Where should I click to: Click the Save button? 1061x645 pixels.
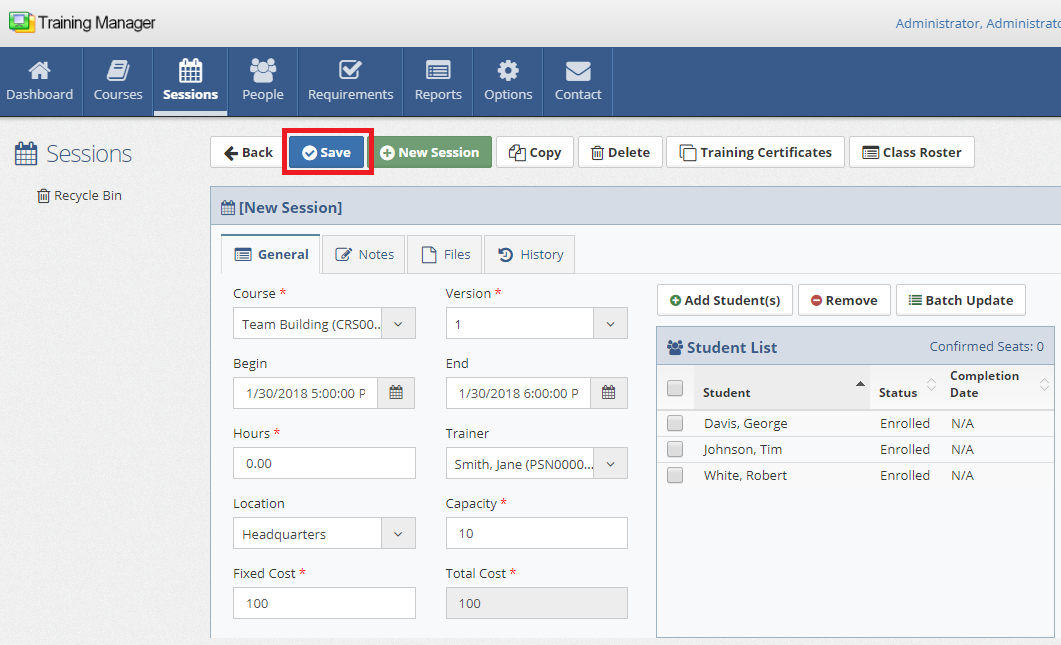327,152
